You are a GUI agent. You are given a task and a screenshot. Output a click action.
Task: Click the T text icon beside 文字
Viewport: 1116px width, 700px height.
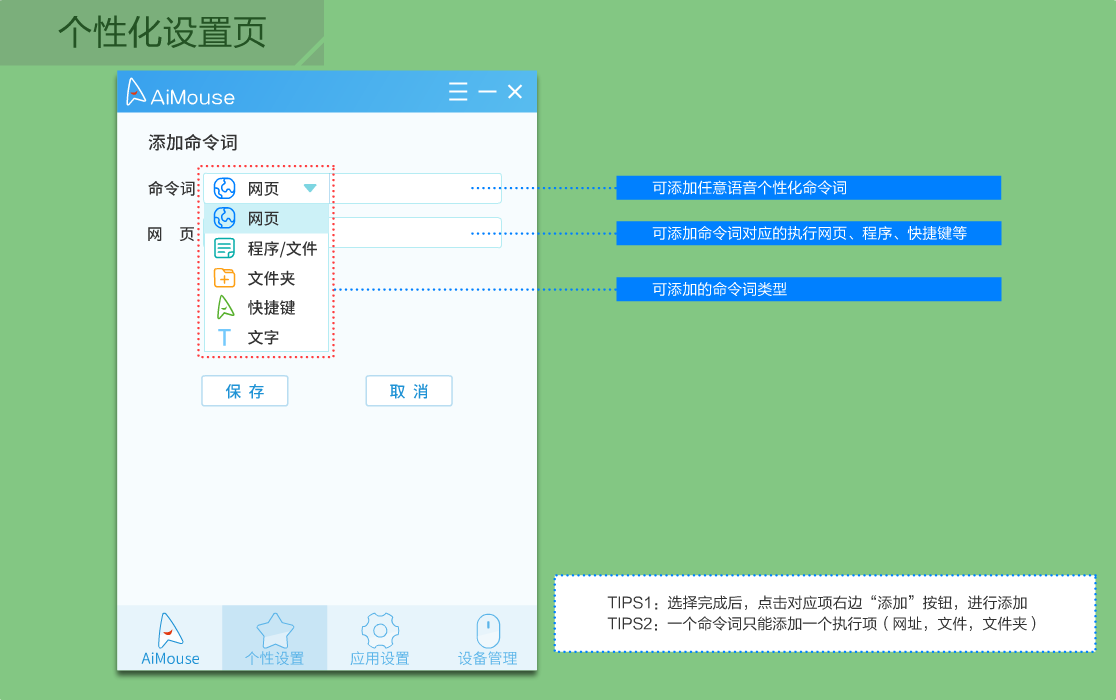click(x=224, y=337)
